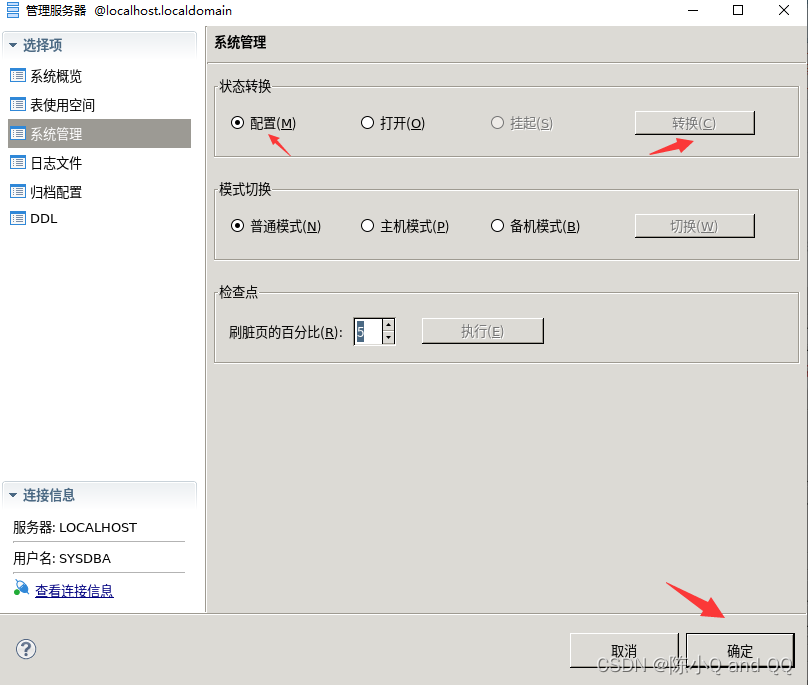Click the 服务器: LOCALHOST text

(75, 527)
